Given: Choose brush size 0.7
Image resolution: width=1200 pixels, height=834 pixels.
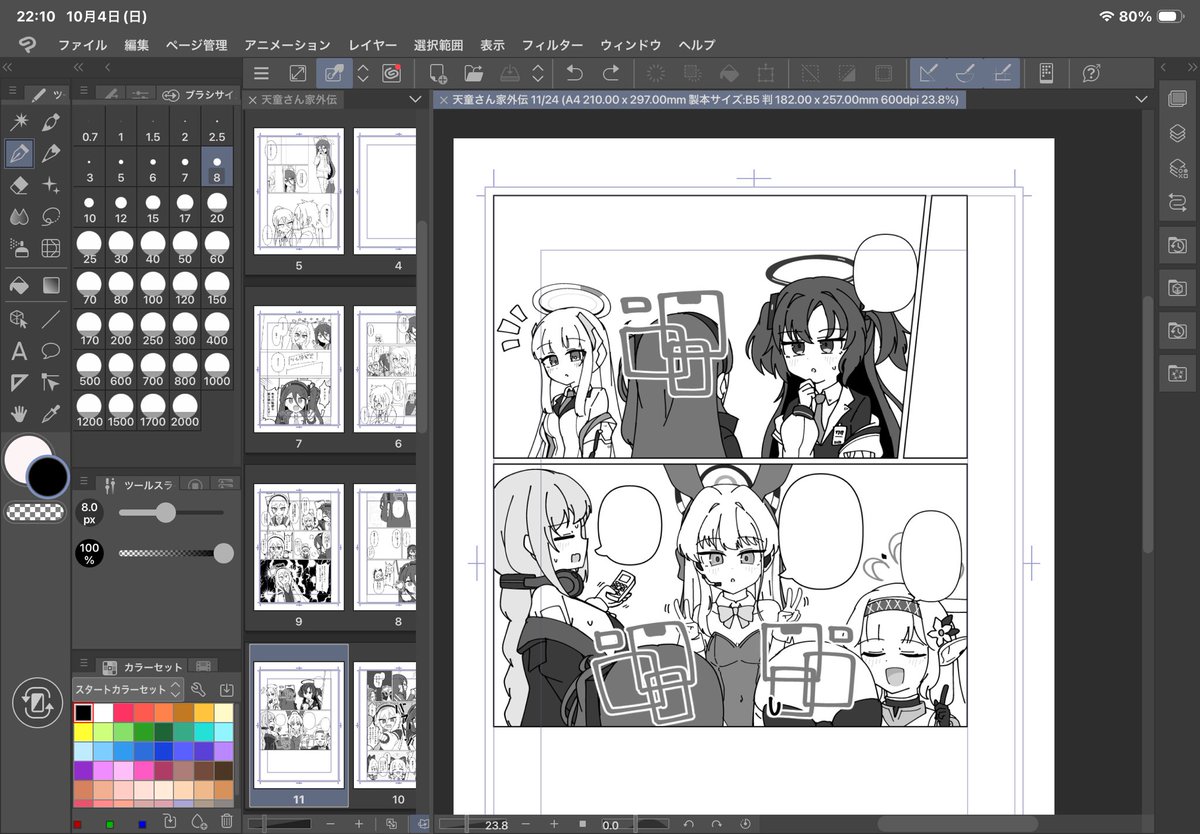Looking at the screenshot, I should (x=90, y=128).
